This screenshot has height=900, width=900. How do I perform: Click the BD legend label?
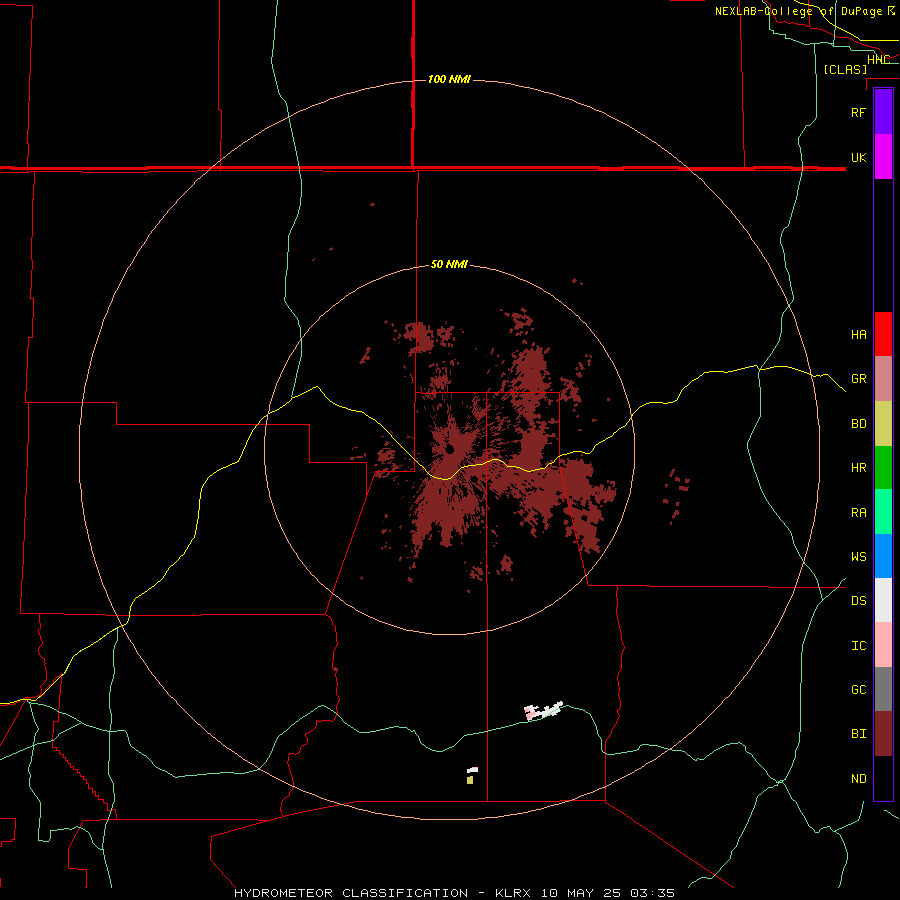pyautogui.click(x=858, y=424)
